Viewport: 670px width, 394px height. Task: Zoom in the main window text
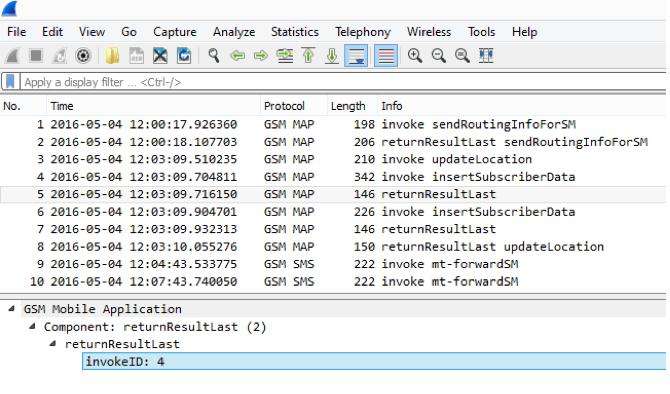(x=415, y=56)
